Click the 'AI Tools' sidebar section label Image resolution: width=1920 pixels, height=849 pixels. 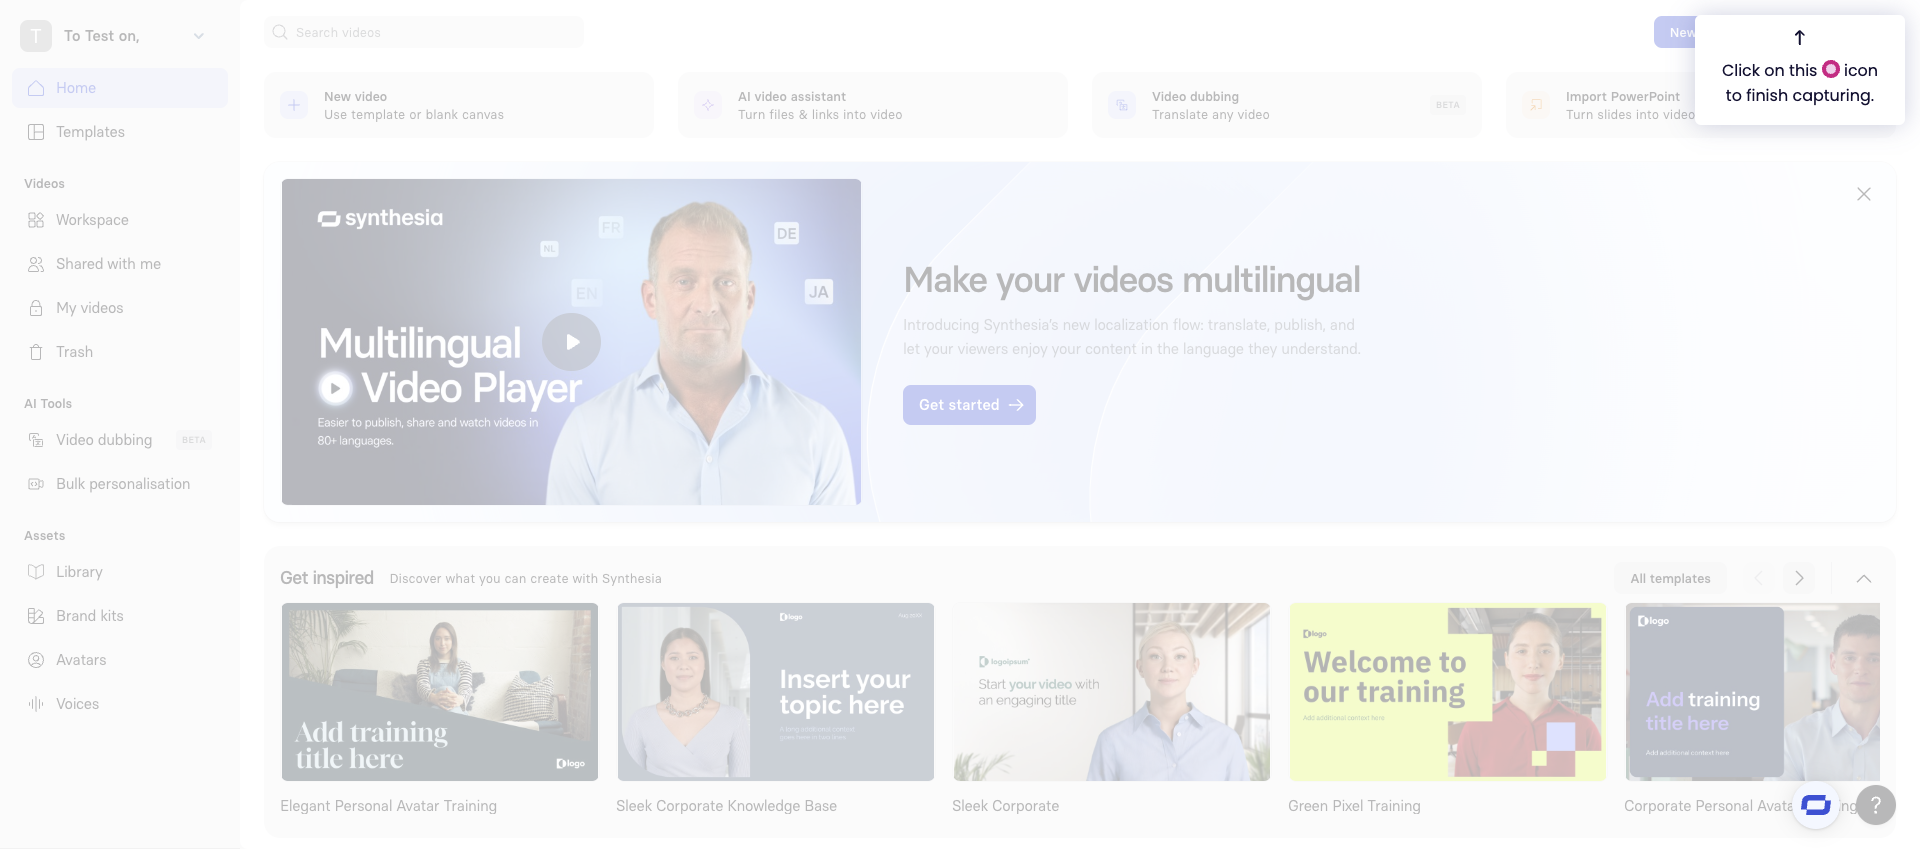coord(48,404)
